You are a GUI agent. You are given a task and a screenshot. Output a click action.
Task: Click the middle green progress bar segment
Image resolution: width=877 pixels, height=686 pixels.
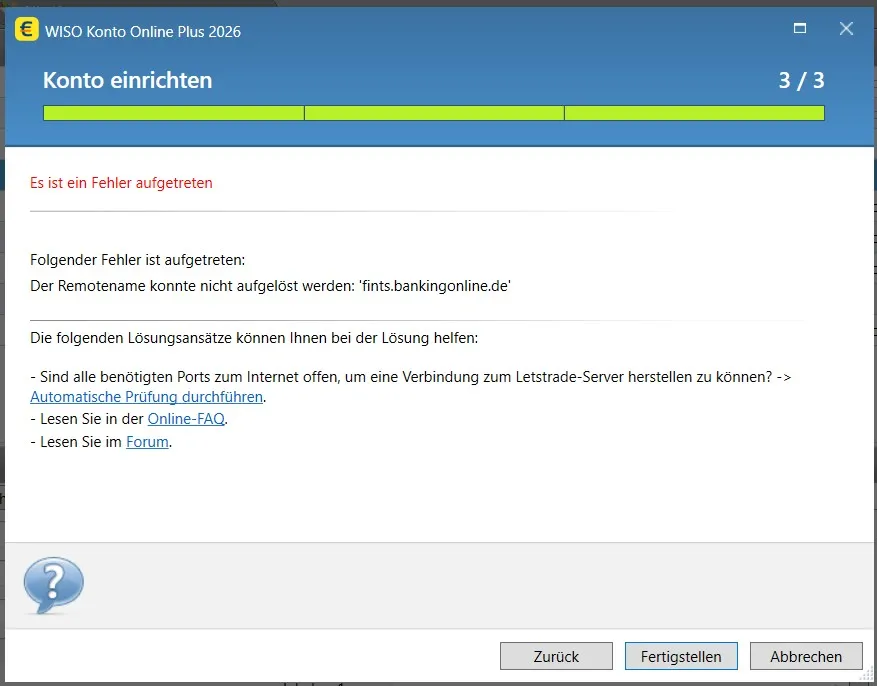coord(434,113)
